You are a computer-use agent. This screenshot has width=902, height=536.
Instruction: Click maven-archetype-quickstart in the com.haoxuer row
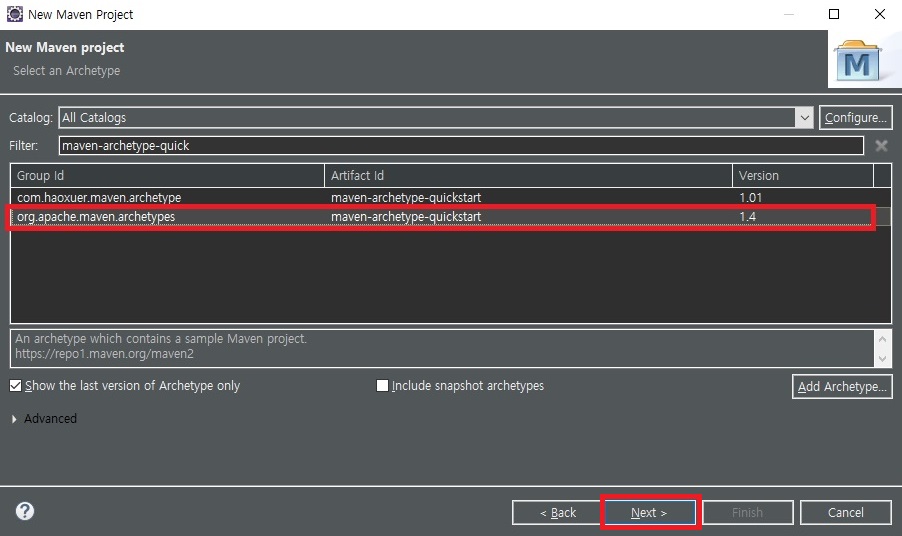click(x=406, y=197)
